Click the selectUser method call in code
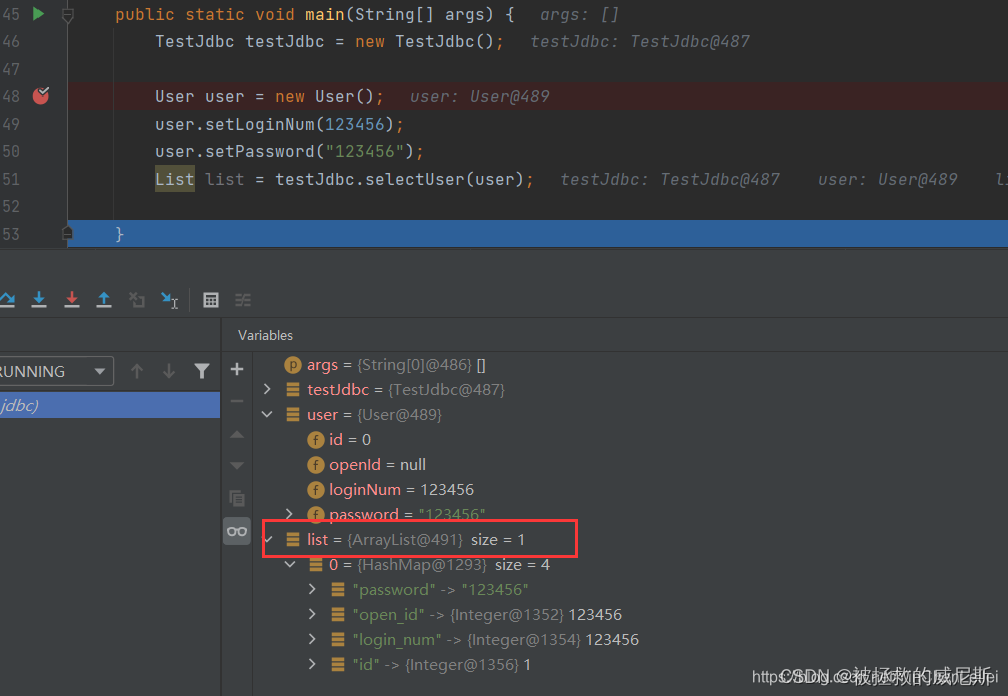1008x696 pixels. [414, 179]
